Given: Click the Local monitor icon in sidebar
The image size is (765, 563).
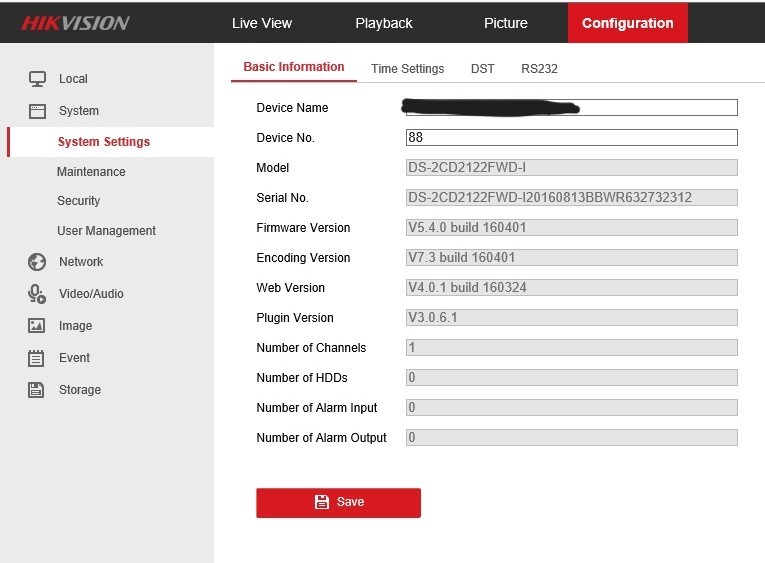Looking at the screenshot, I should pyautogui.click(x=37, y=79).
